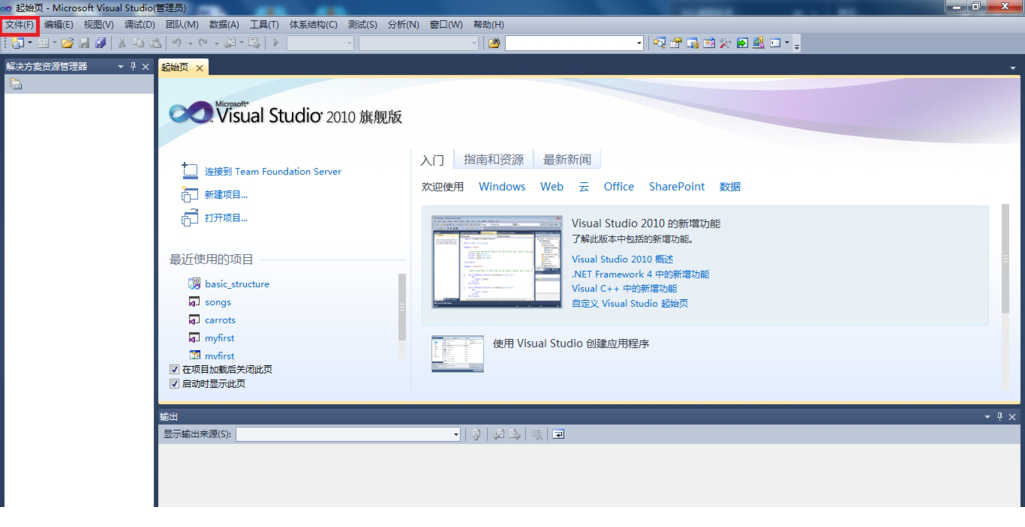Screen dimensions: 1025x527
Task: Open the Tools (工具) menu
Action: [x=264, y=25]
